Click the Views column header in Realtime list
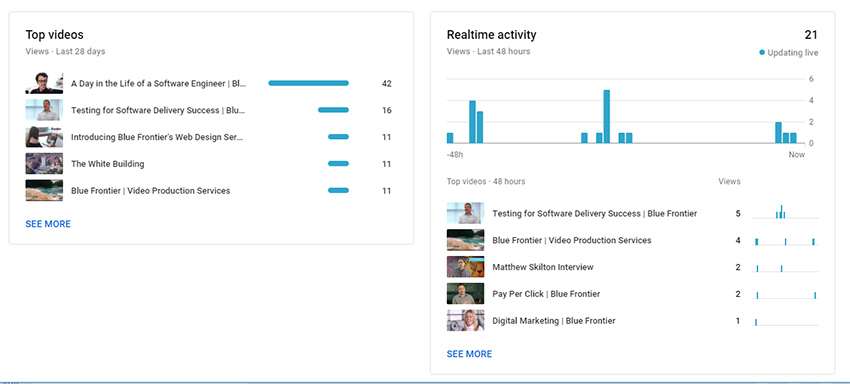 pyautogui.click(x=729, y=181)
